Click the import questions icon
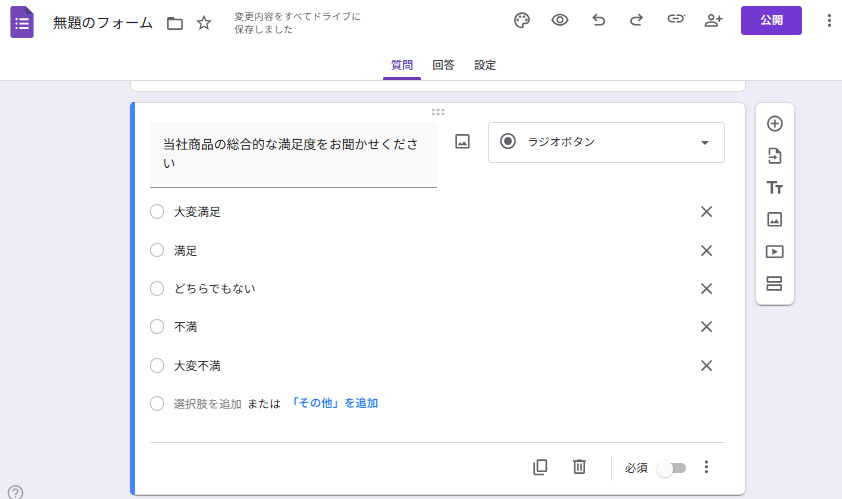This screenshot has width=842, height=499. coord(774,156)
